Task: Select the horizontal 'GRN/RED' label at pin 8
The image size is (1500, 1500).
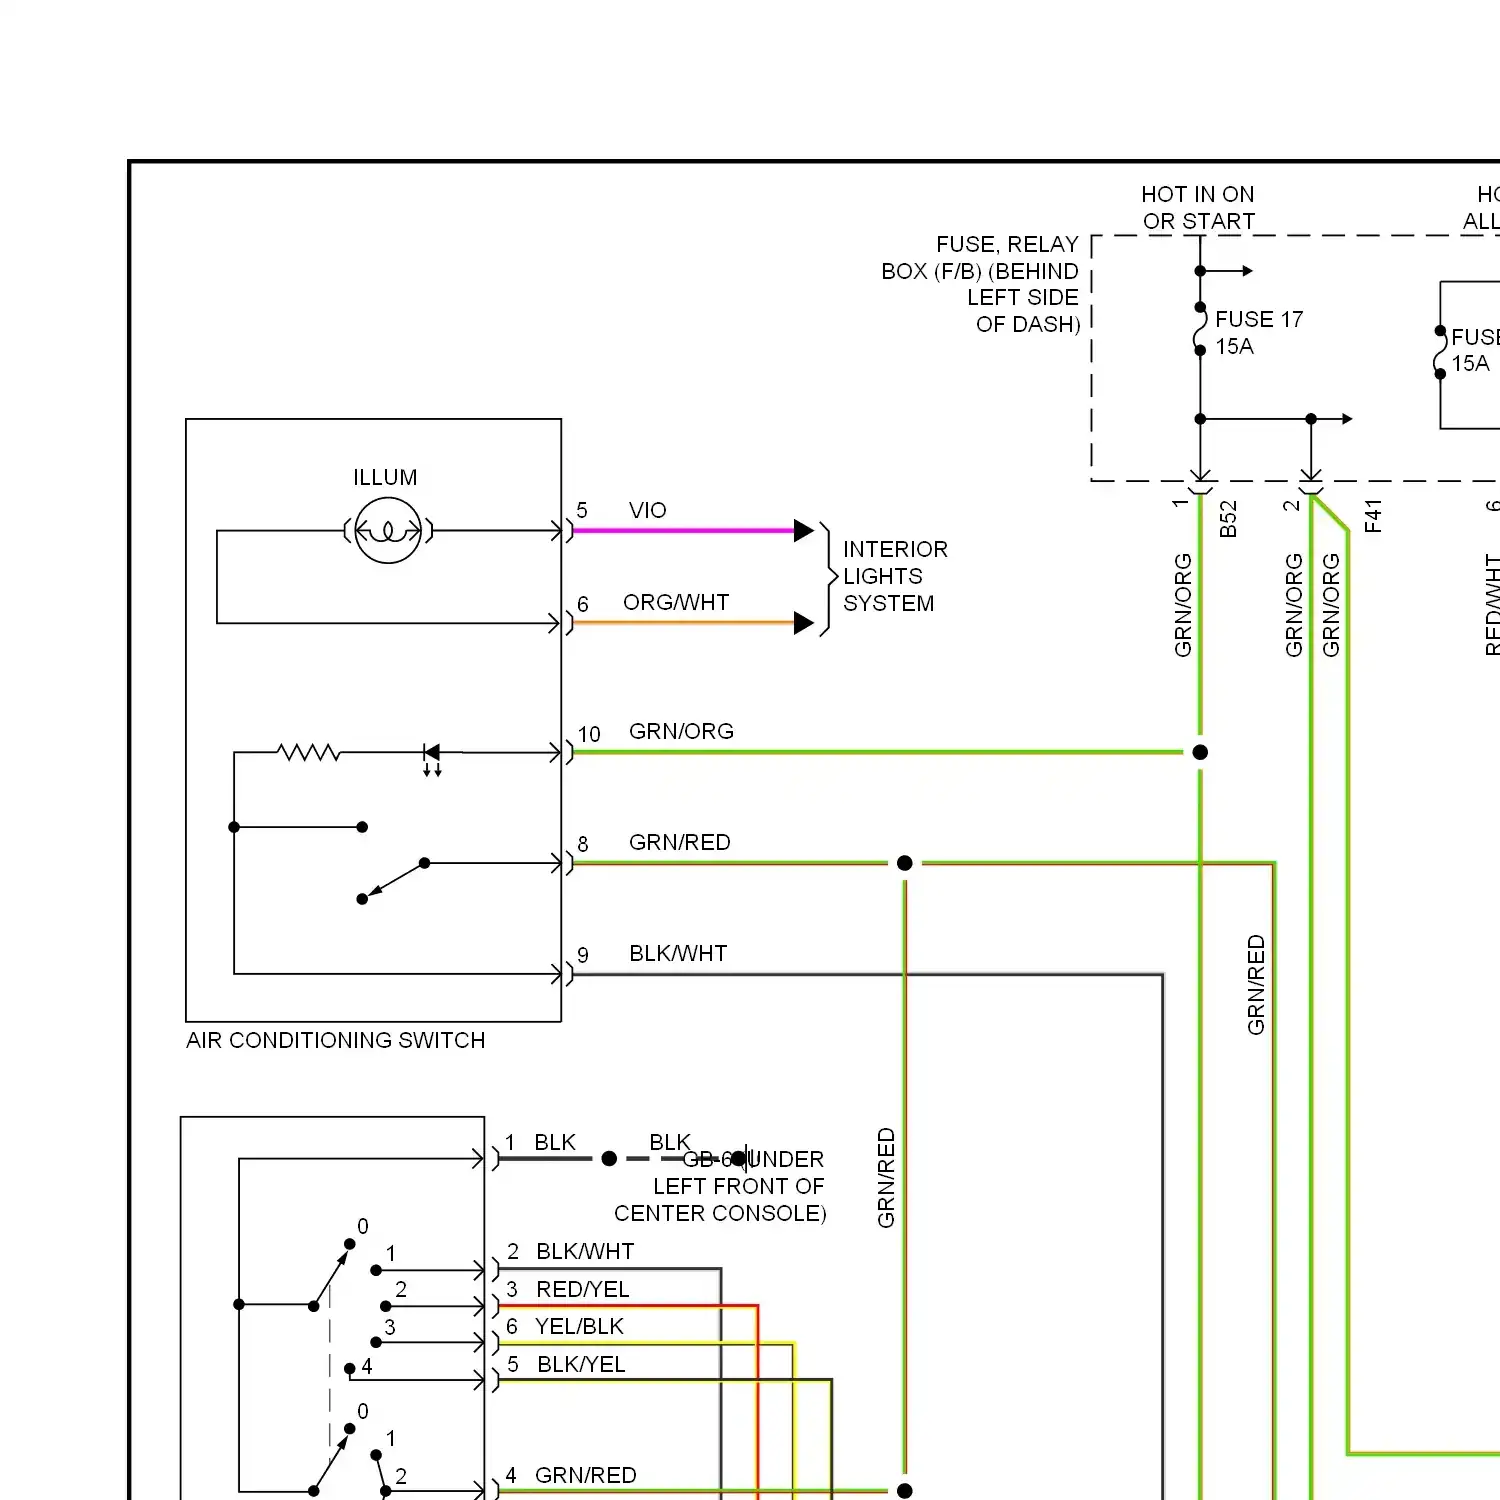Action: tap(679, 842)
